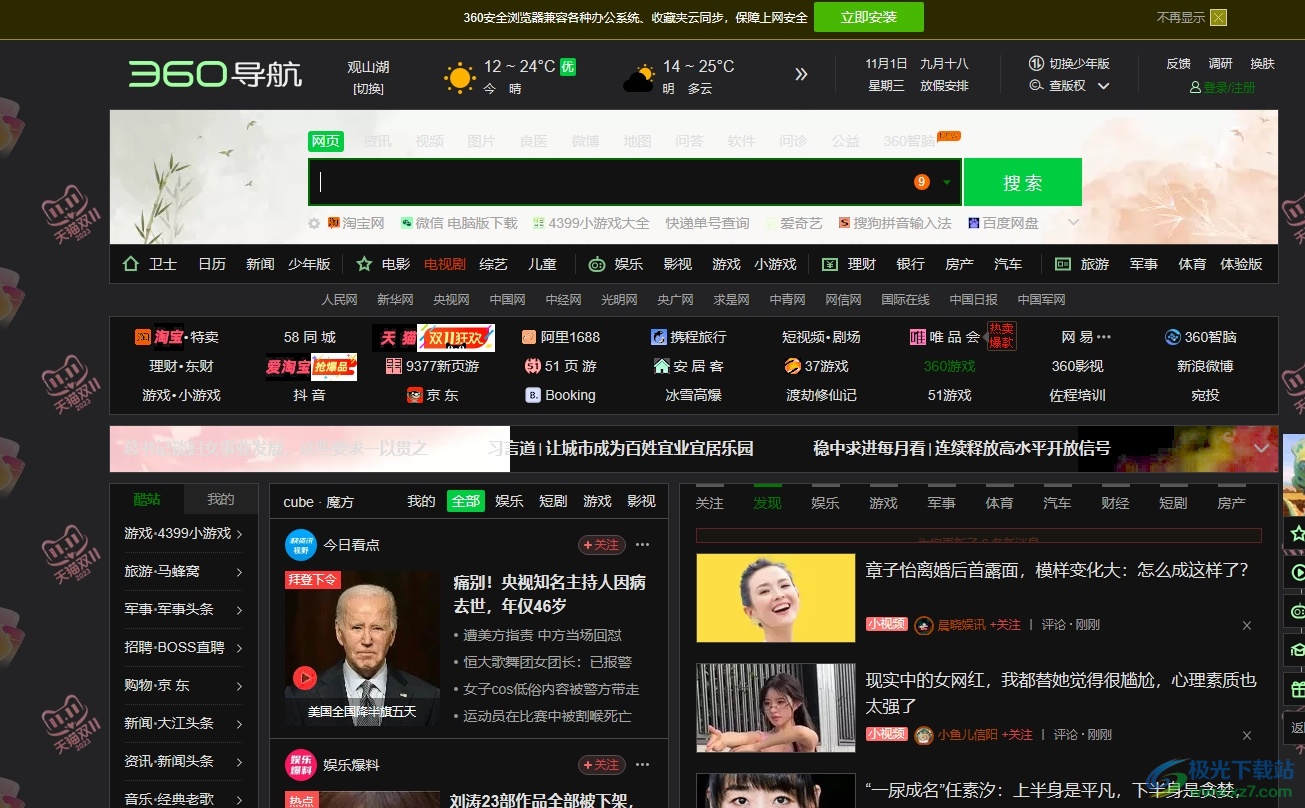Viewport: 1305px width, 808px height.
Task: Open more options for 娱乐爆料
Action: click(643, 765)
